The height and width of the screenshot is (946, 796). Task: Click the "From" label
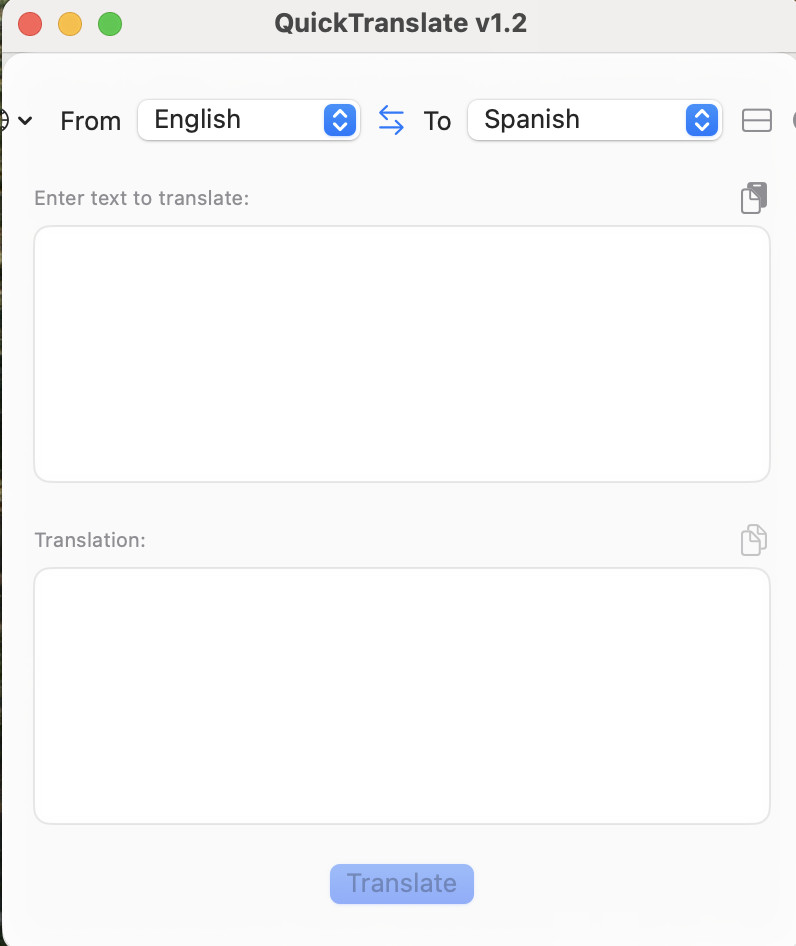(x=90, y=121)
